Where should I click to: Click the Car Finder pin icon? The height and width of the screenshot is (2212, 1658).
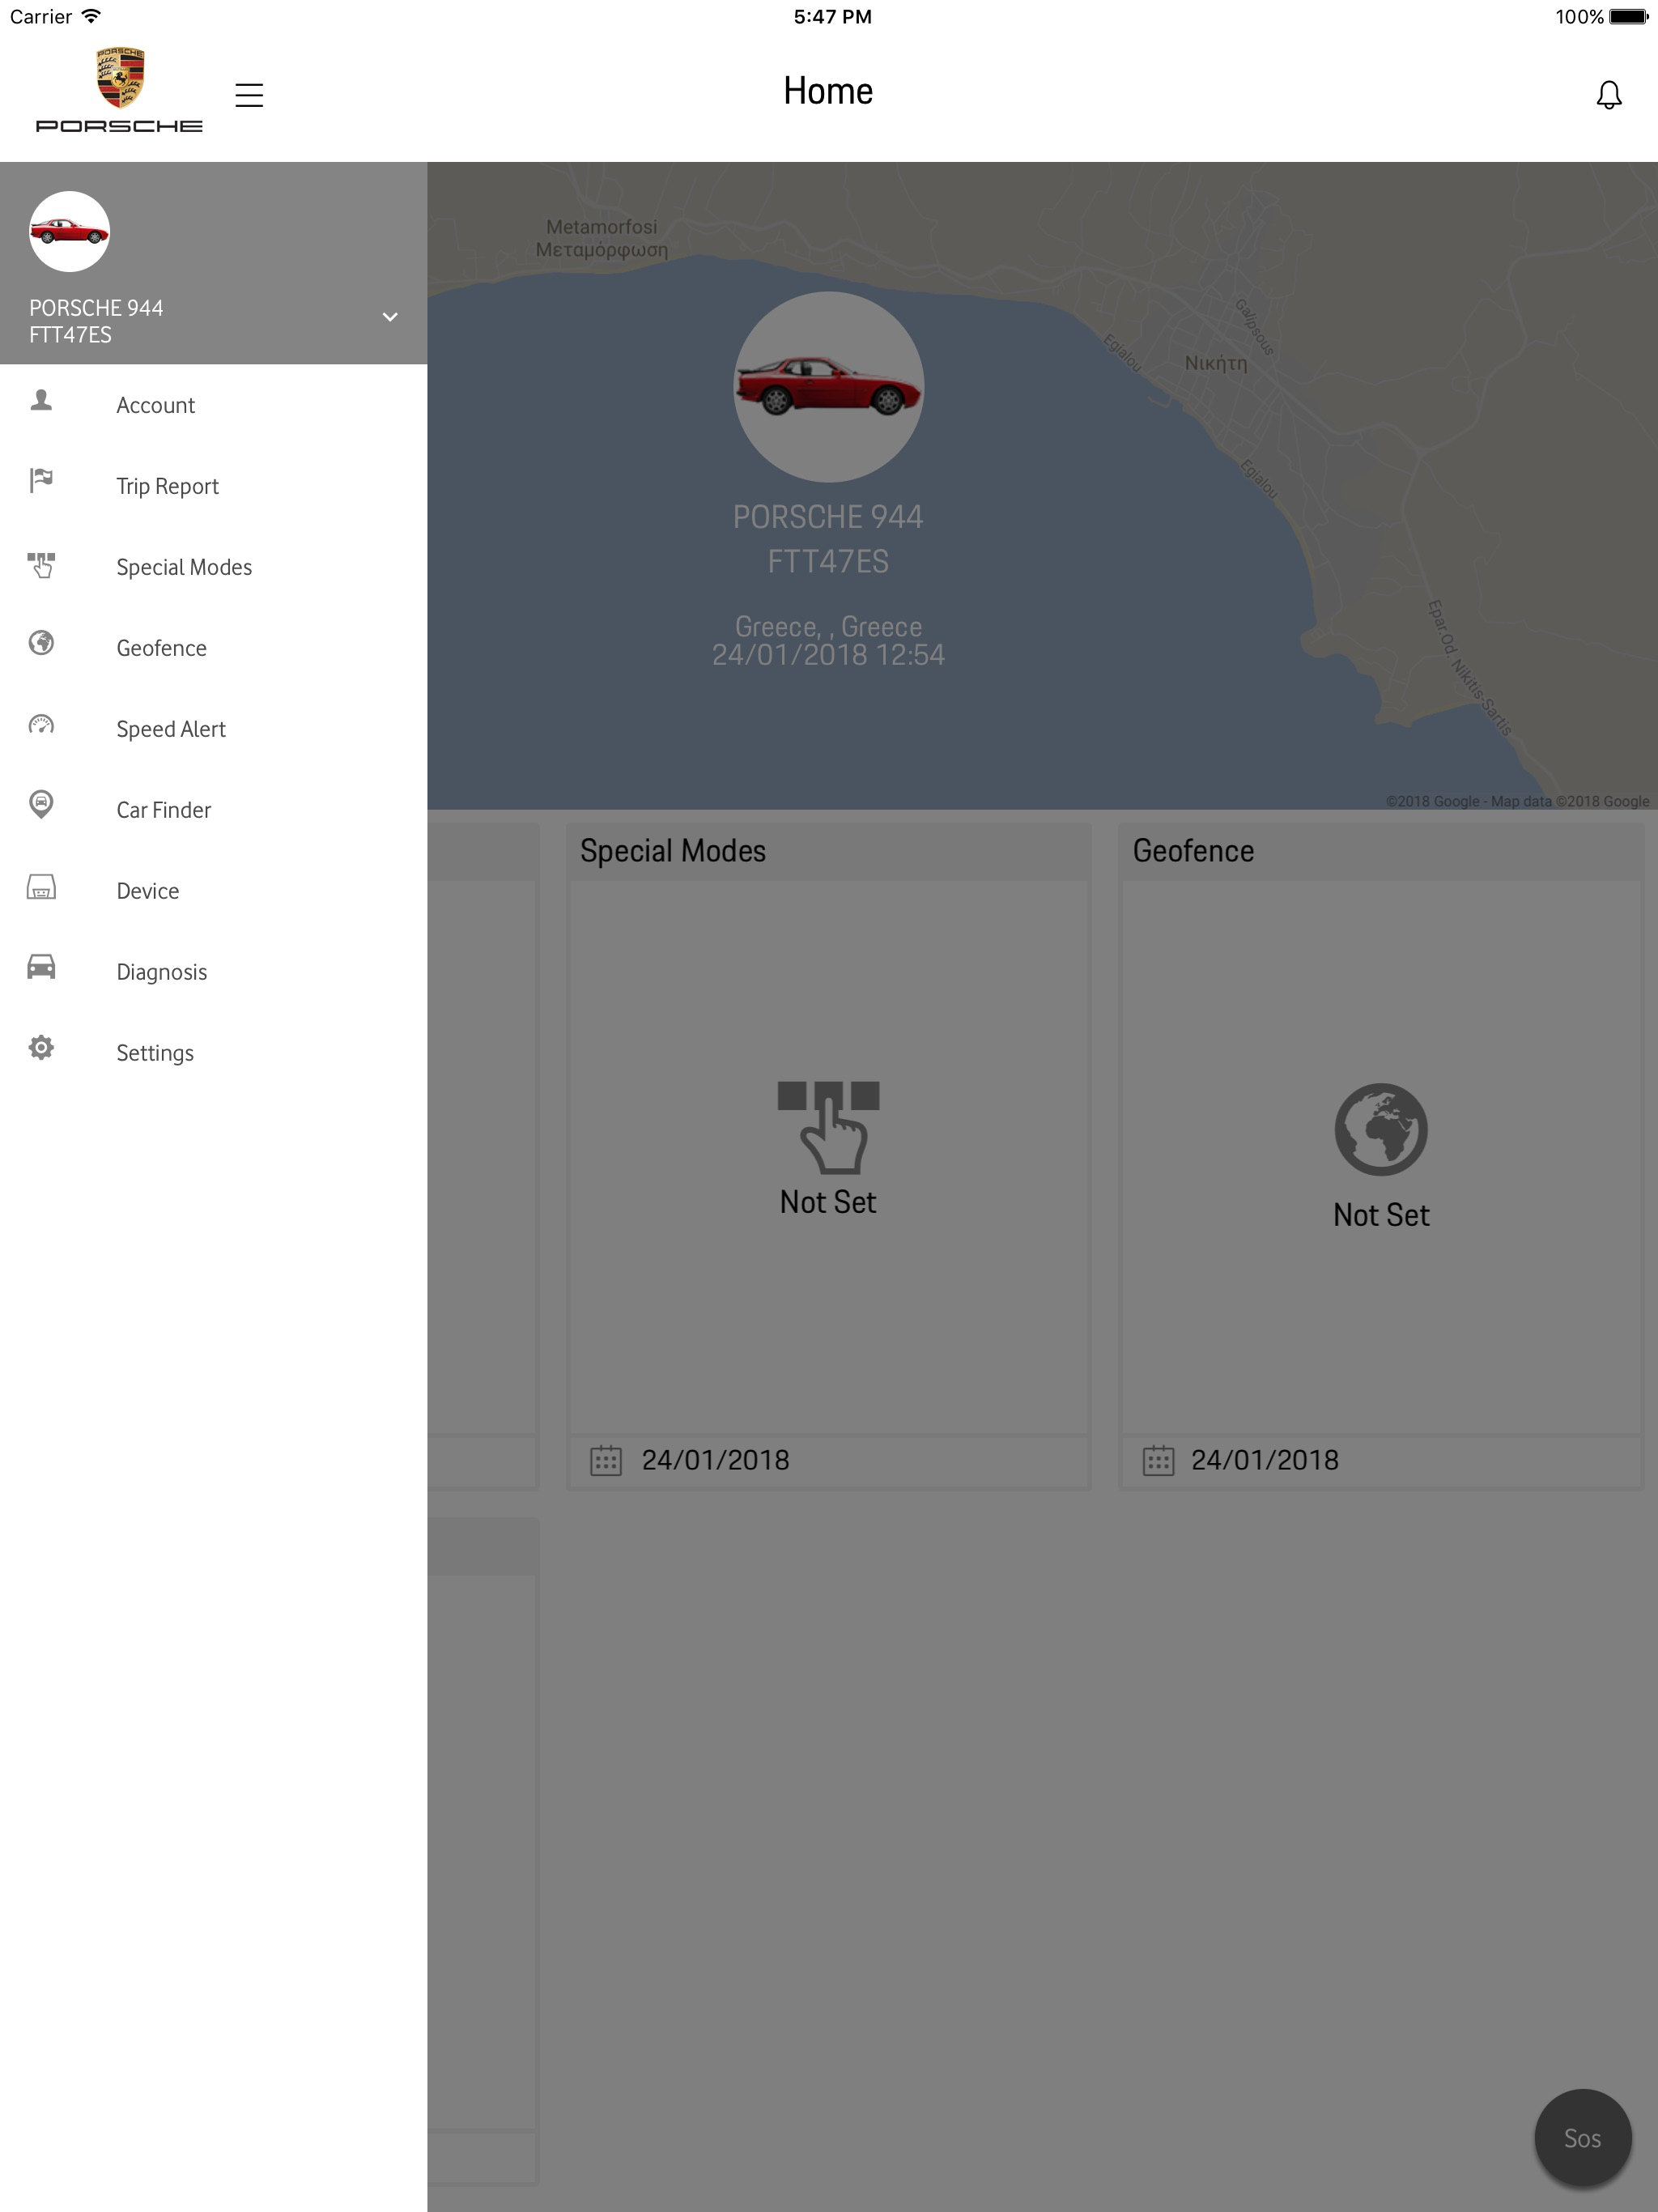41,804
